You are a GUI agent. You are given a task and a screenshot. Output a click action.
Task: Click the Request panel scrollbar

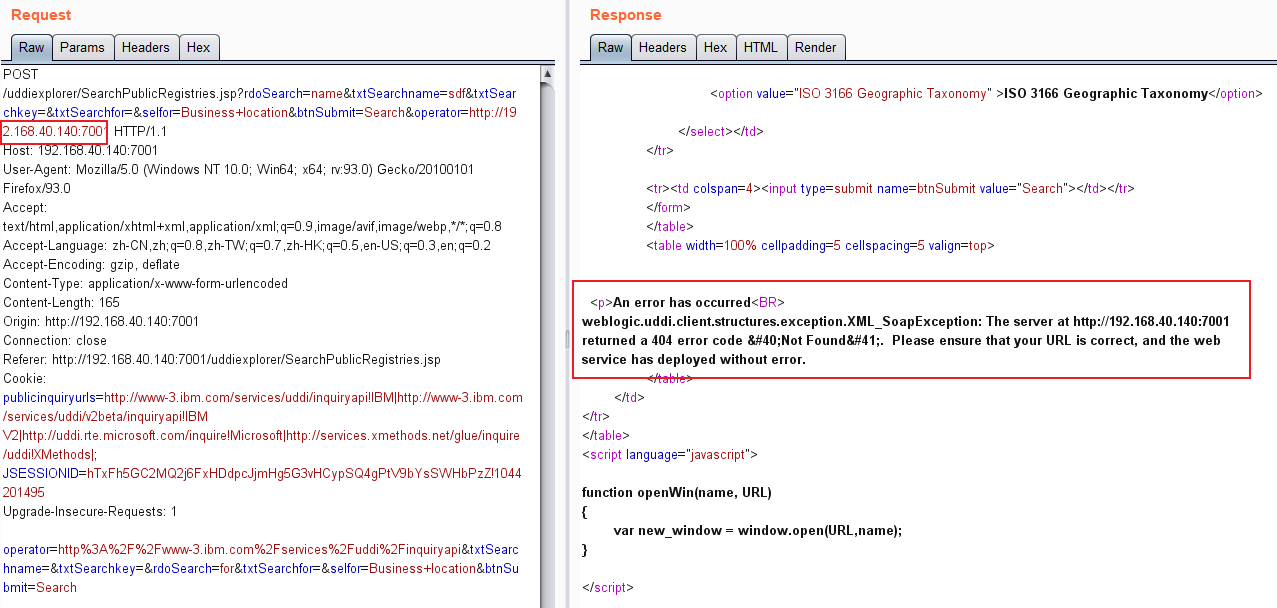coord(549,300)
